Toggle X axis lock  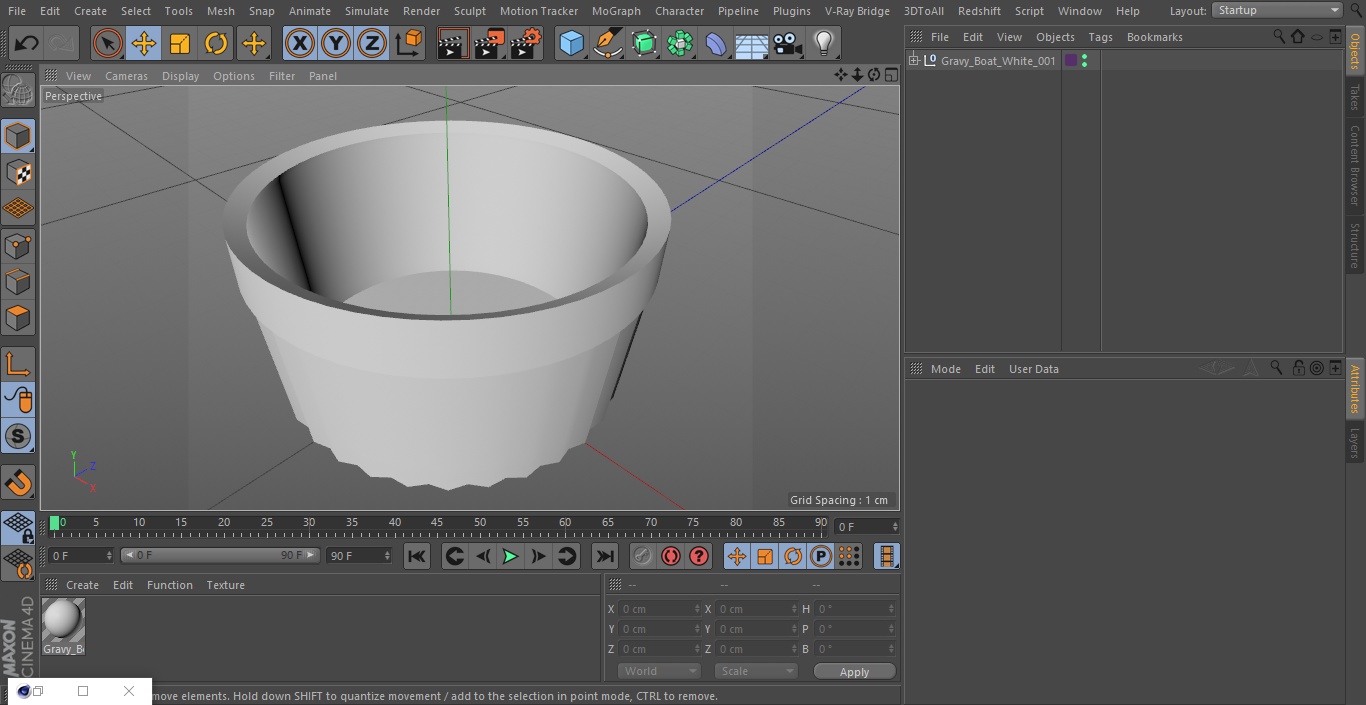[x=299, y=43]
